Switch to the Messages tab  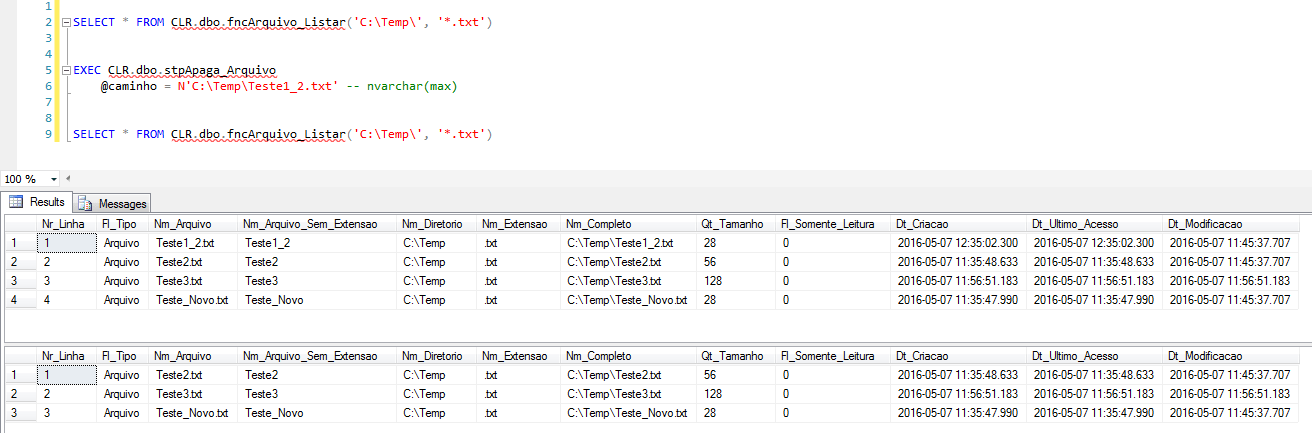[x=113, y=204]
